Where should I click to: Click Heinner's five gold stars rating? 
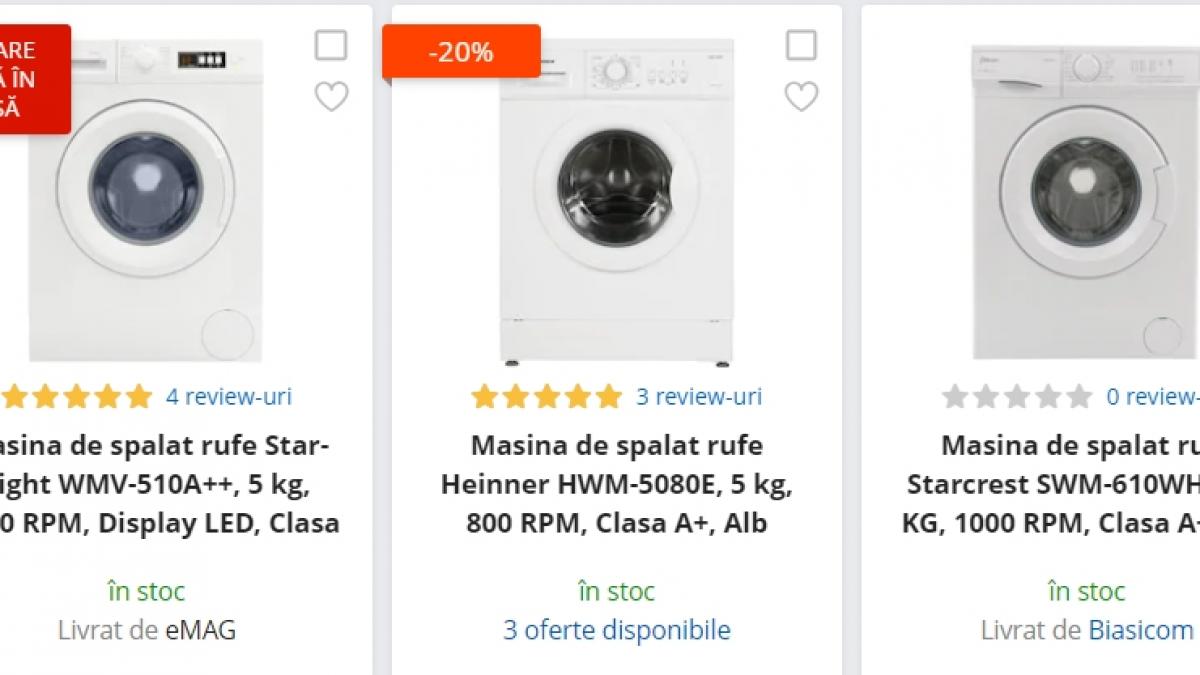click(546, 397)
